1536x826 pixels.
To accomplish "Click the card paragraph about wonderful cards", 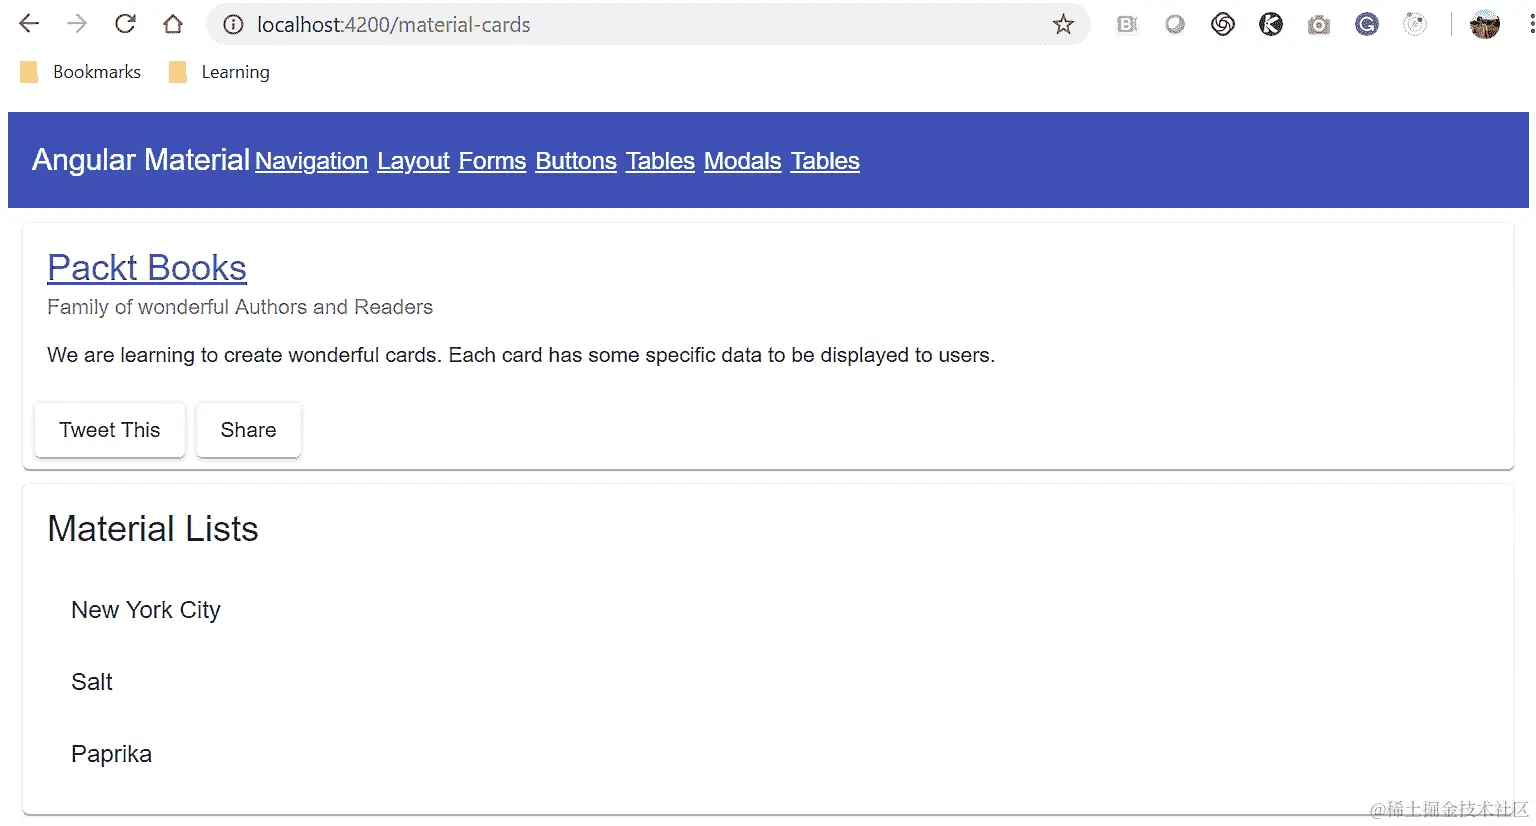I will click(x=521, y=355).
